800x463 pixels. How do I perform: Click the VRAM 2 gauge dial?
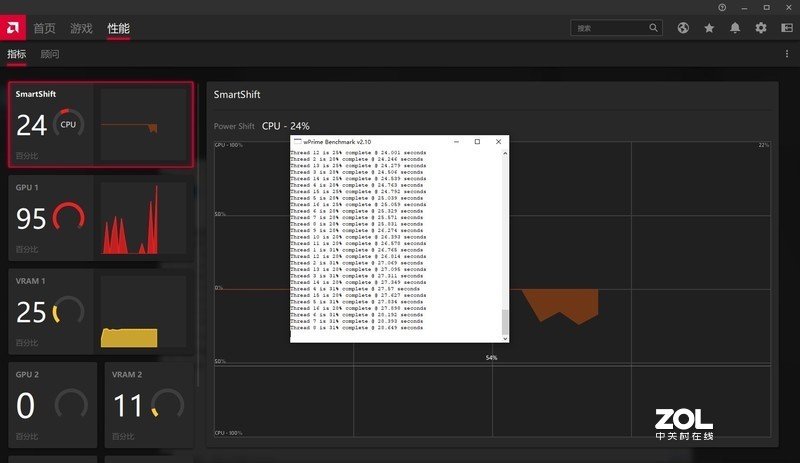click(167, 404)
